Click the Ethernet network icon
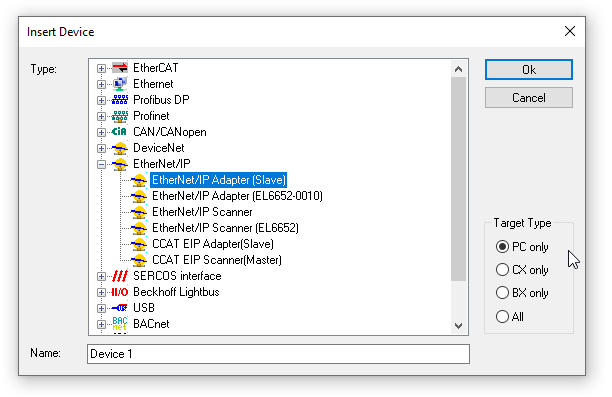This screenshot has width=612, height=397. 120,84
